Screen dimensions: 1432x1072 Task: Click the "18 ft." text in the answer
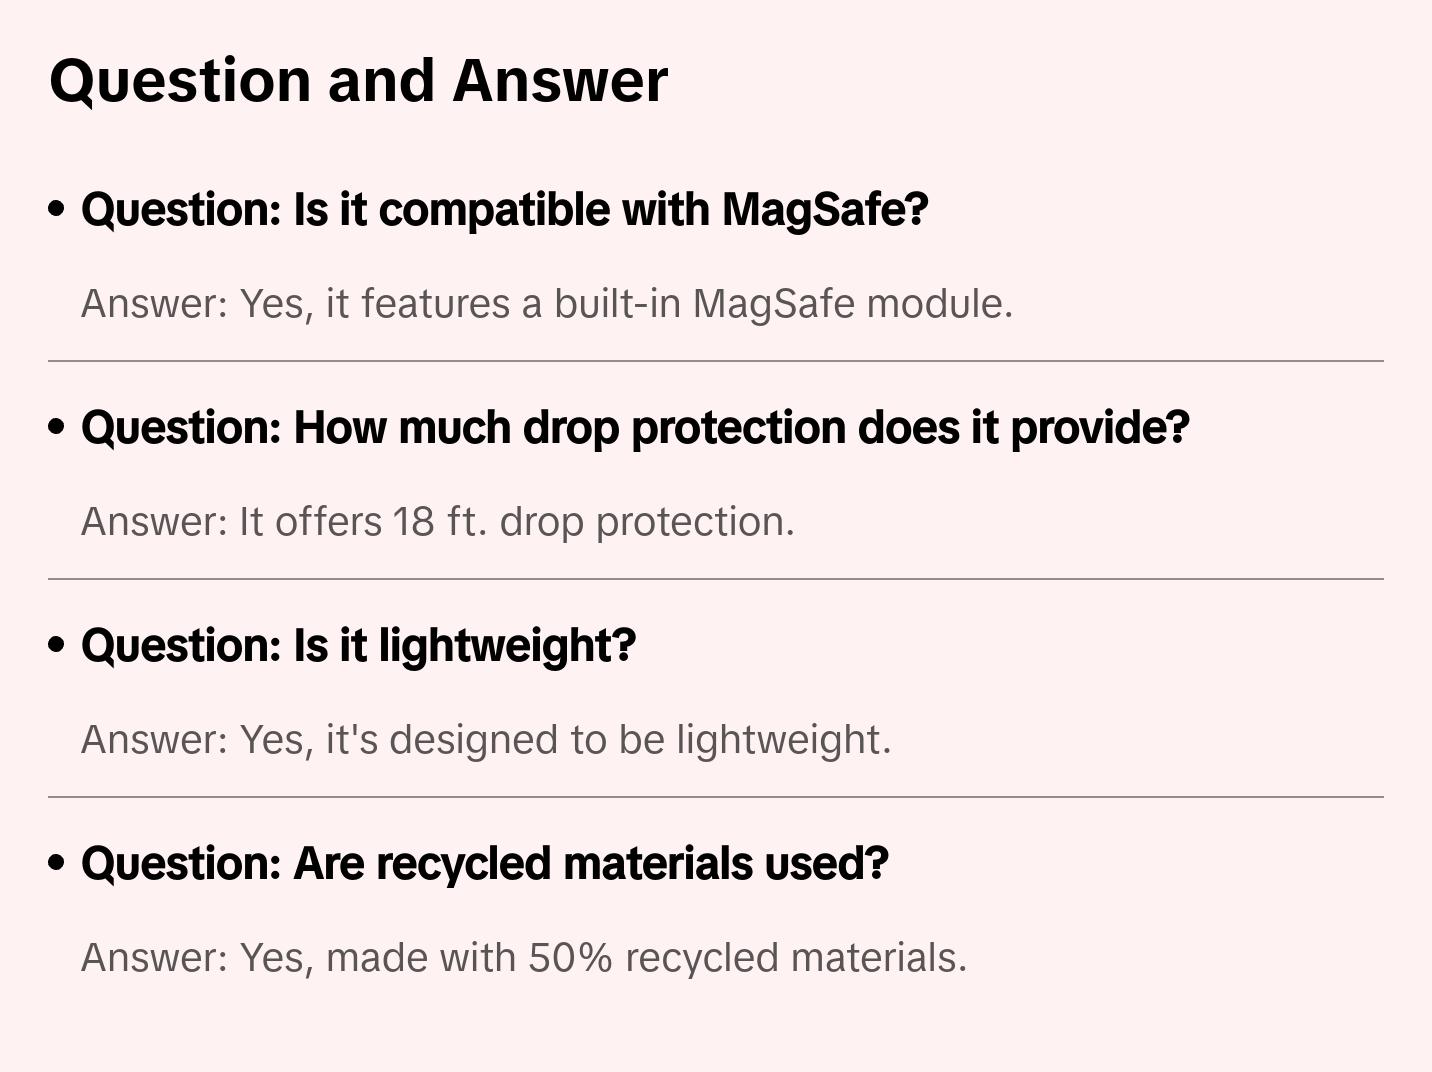(x=439, y=522)
